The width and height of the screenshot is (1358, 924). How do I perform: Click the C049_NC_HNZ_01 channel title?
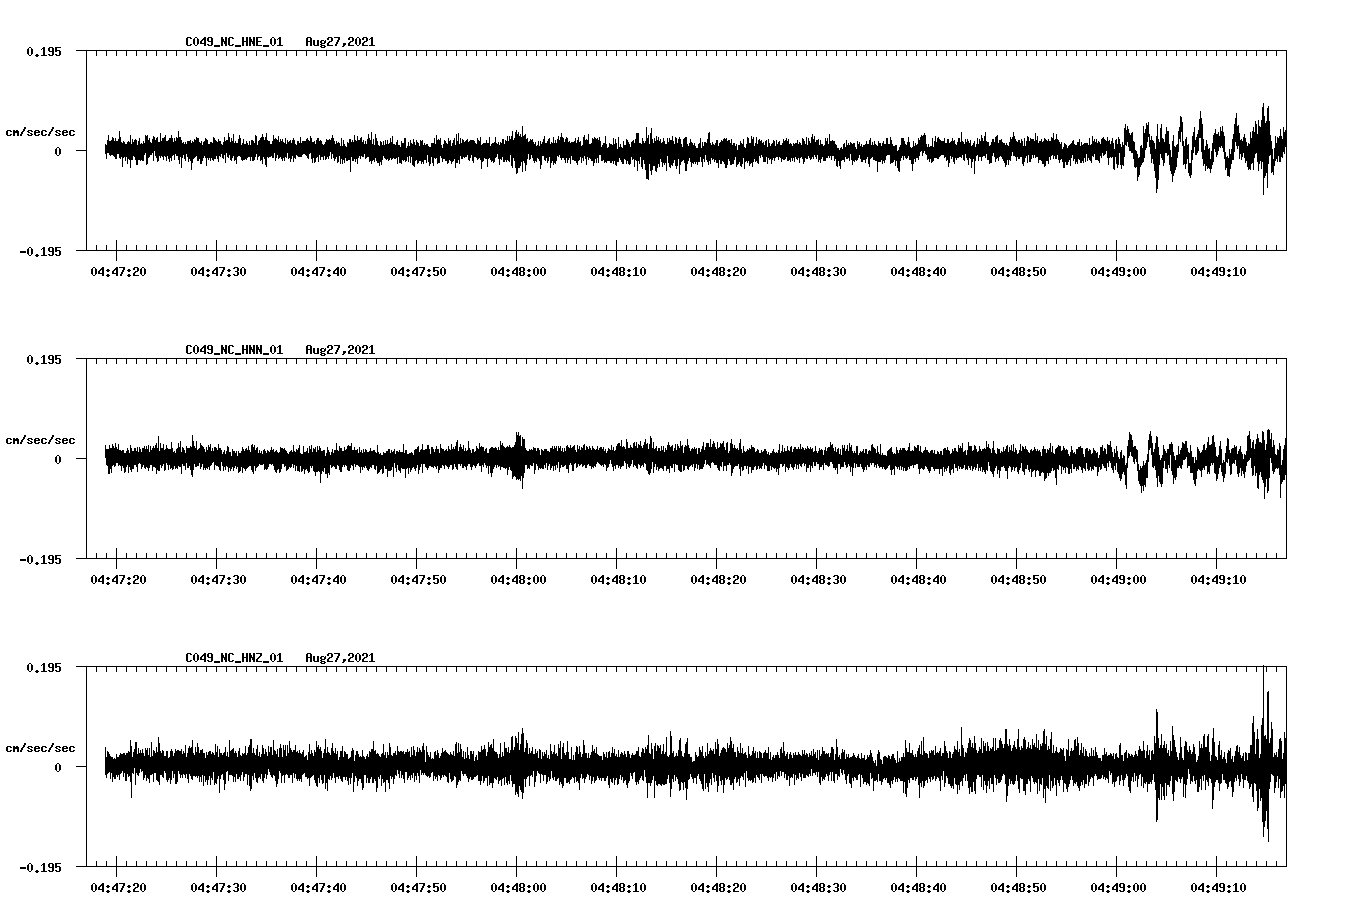coord(234,658)
